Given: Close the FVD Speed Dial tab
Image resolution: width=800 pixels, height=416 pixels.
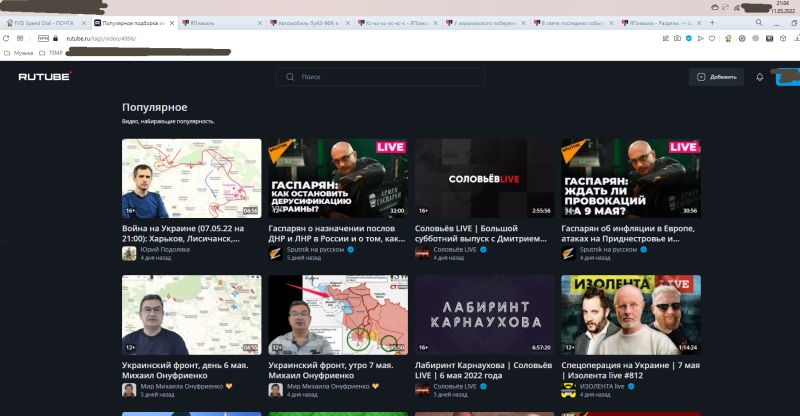Looking at the screenshot, I should (x=84, y=23).
